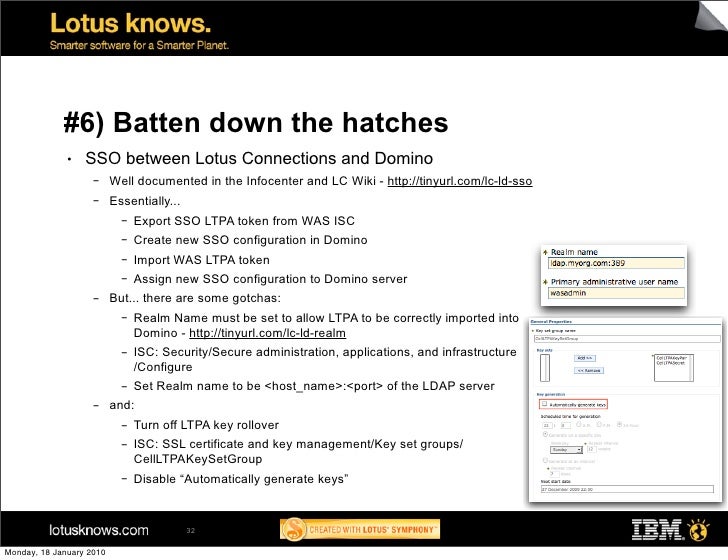Screen dimensions: 728x560
Task: Click the Realm name input field
Action: (617, 263)
